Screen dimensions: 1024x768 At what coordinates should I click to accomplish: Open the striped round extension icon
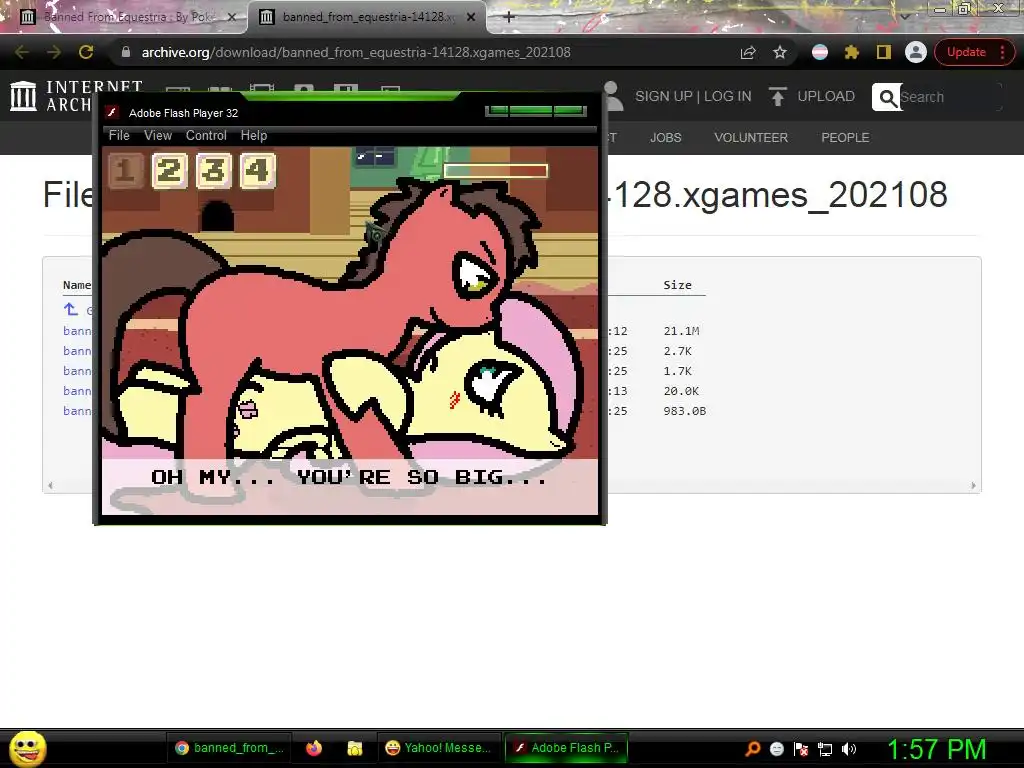tap(820, 52)
